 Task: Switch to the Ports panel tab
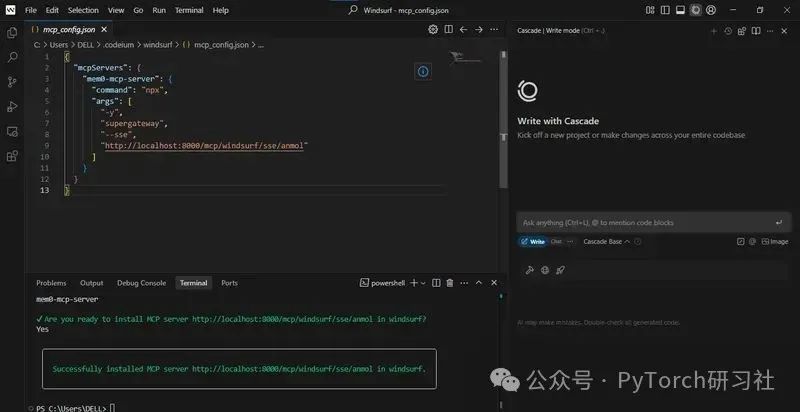(229, 283)
